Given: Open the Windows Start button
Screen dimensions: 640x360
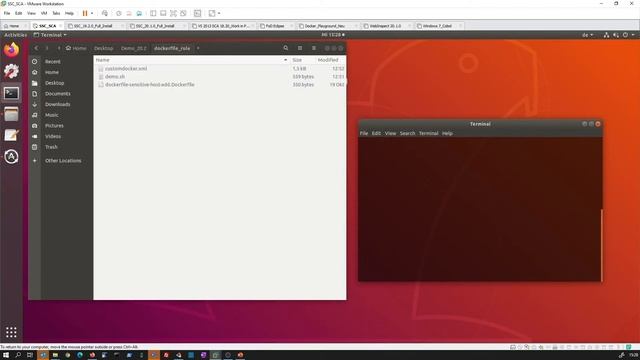Looking at the screenshot, I should click(6, 355).
